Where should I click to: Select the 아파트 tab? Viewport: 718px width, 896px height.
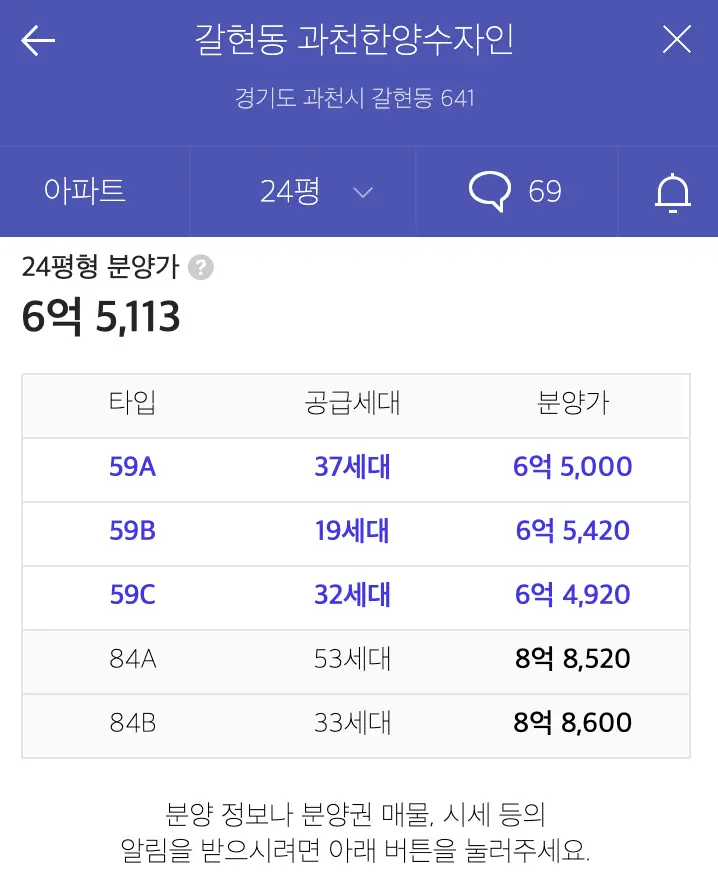point(85,191)
